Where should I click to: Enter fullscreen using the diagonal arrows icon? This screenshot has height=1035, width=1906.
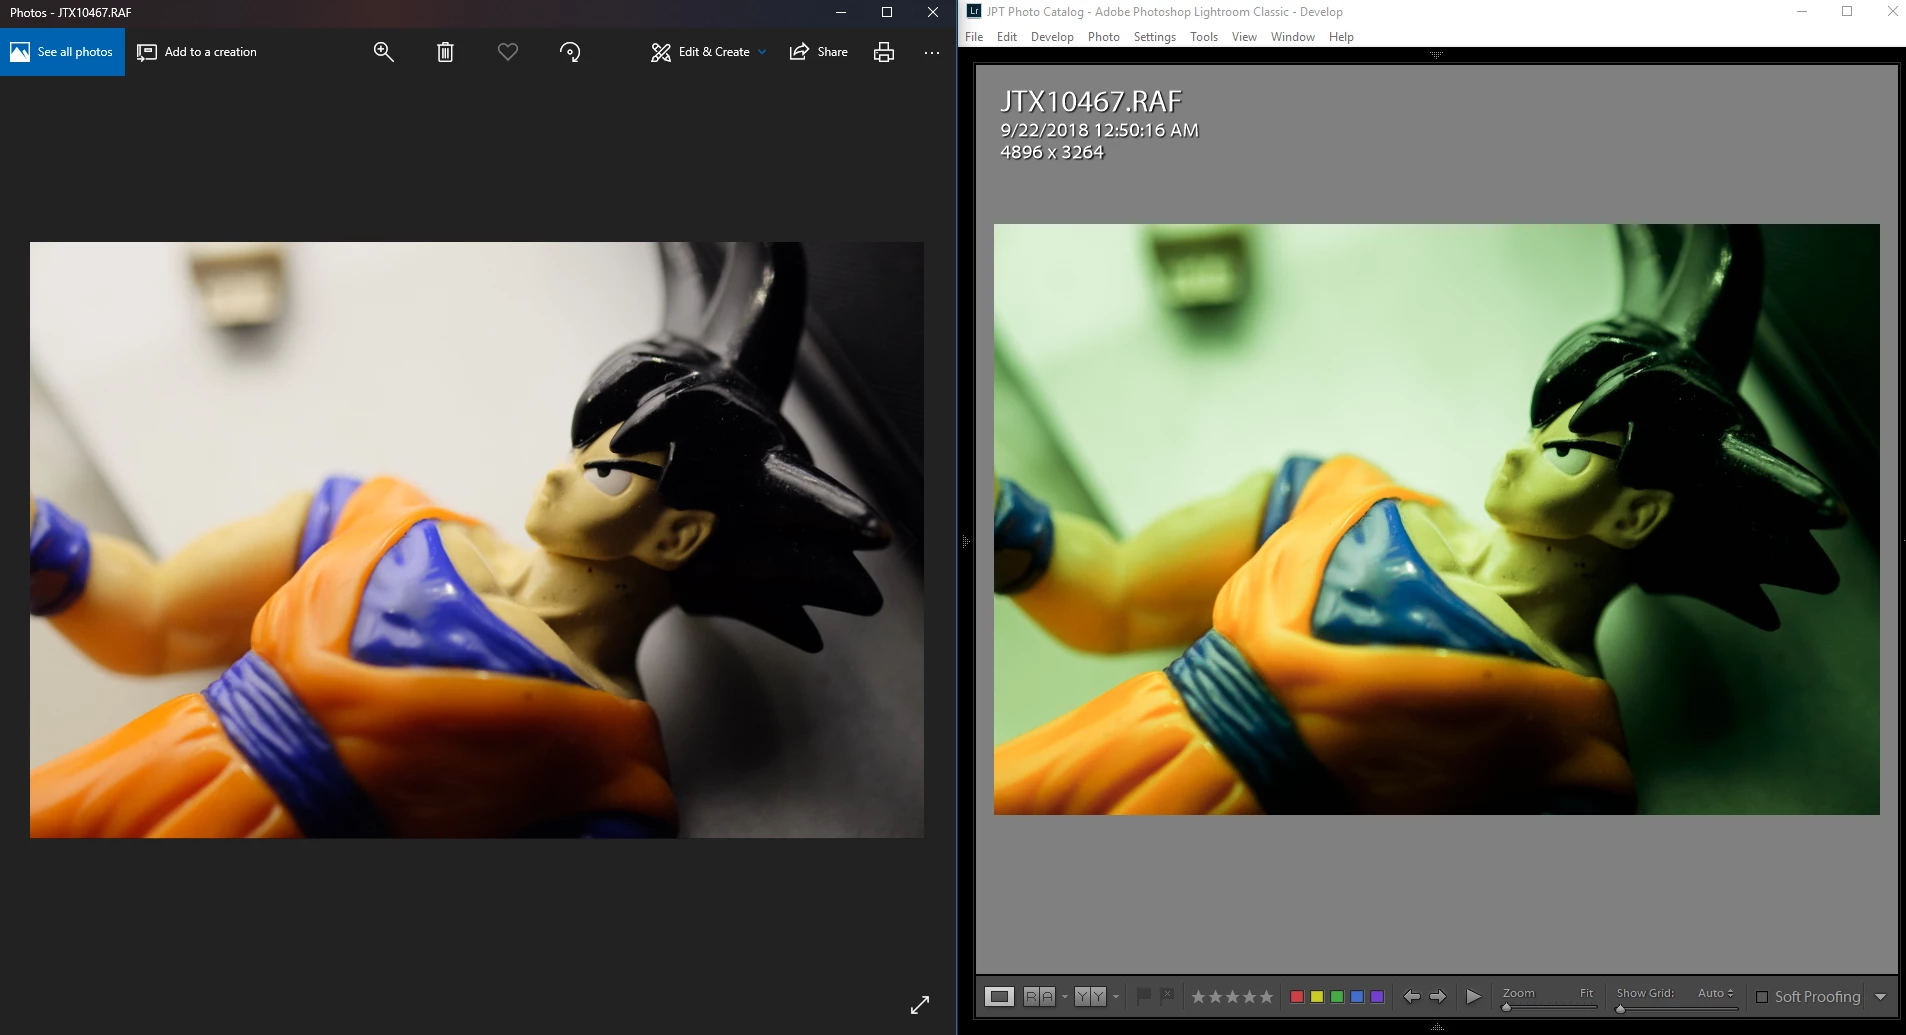[920, 1004]
